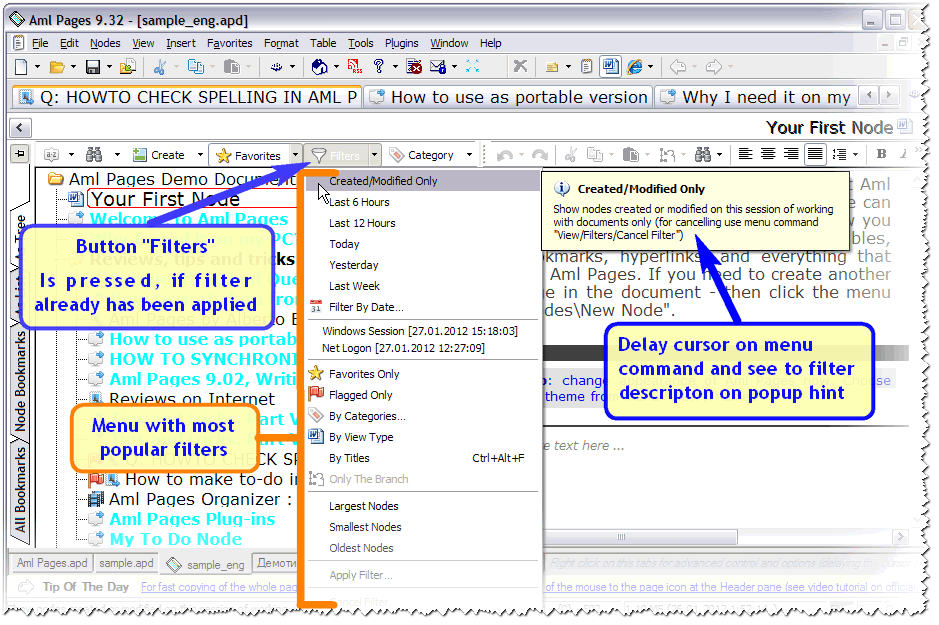
Task: Click the line spacing icon
Action: click(x=840, y=154)
